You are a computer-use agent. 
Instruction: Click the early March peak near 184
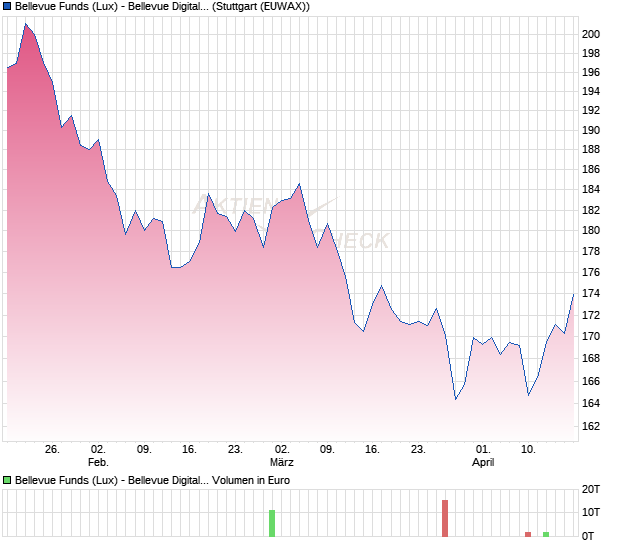click(299, 184)
